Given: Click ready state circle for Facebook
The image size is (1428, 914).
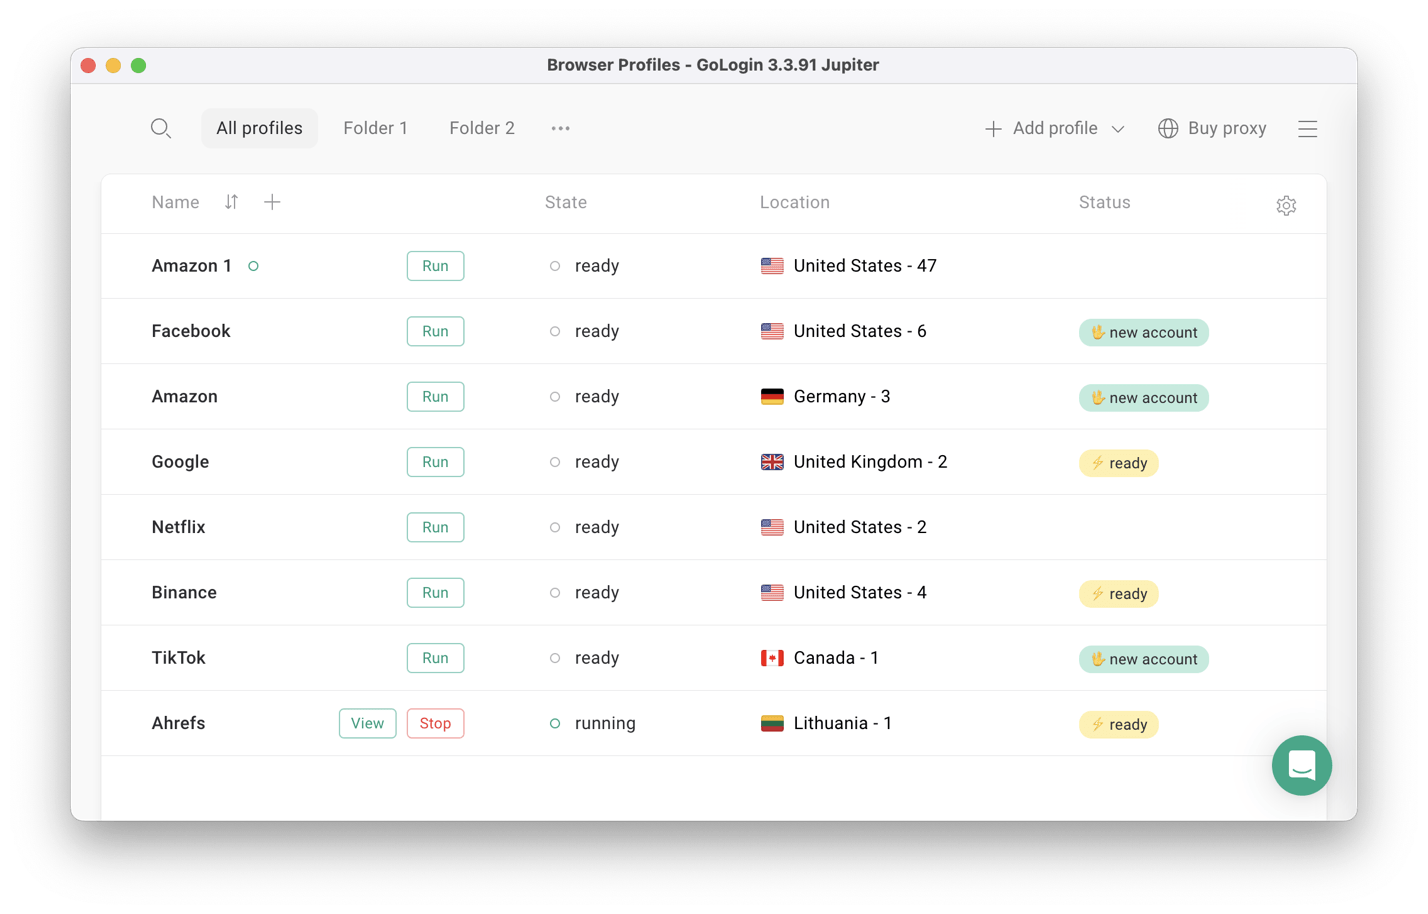Looking at the screenshot, I should coord(555,331).
